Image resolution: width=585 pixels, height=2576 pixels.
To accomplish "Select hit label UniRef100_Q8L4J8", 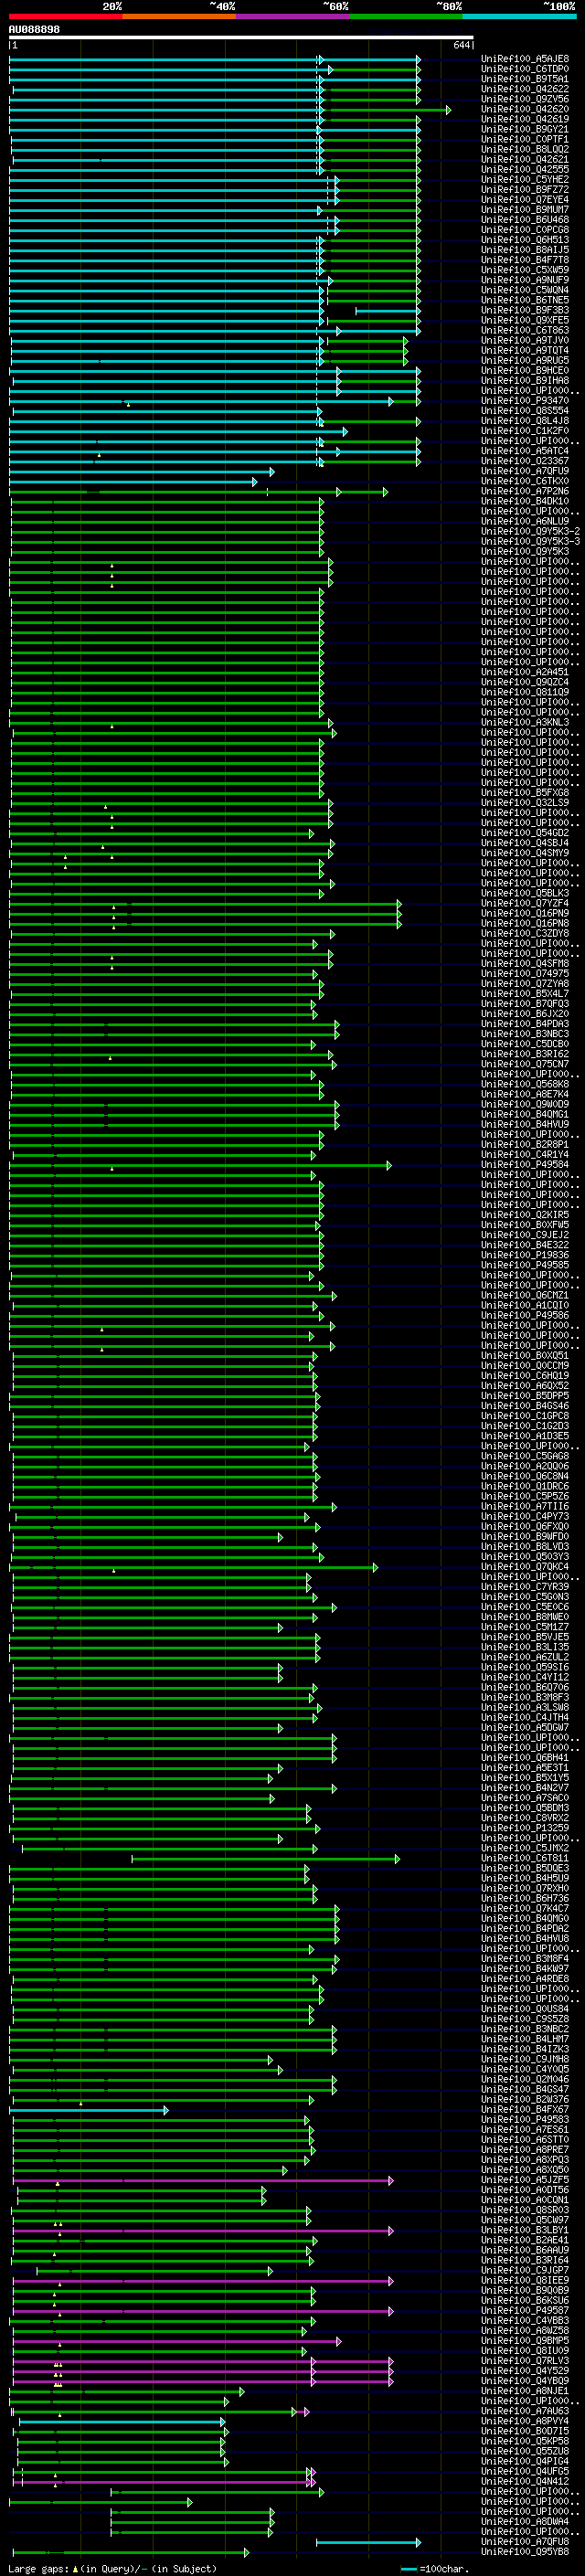I will [525, 421].
